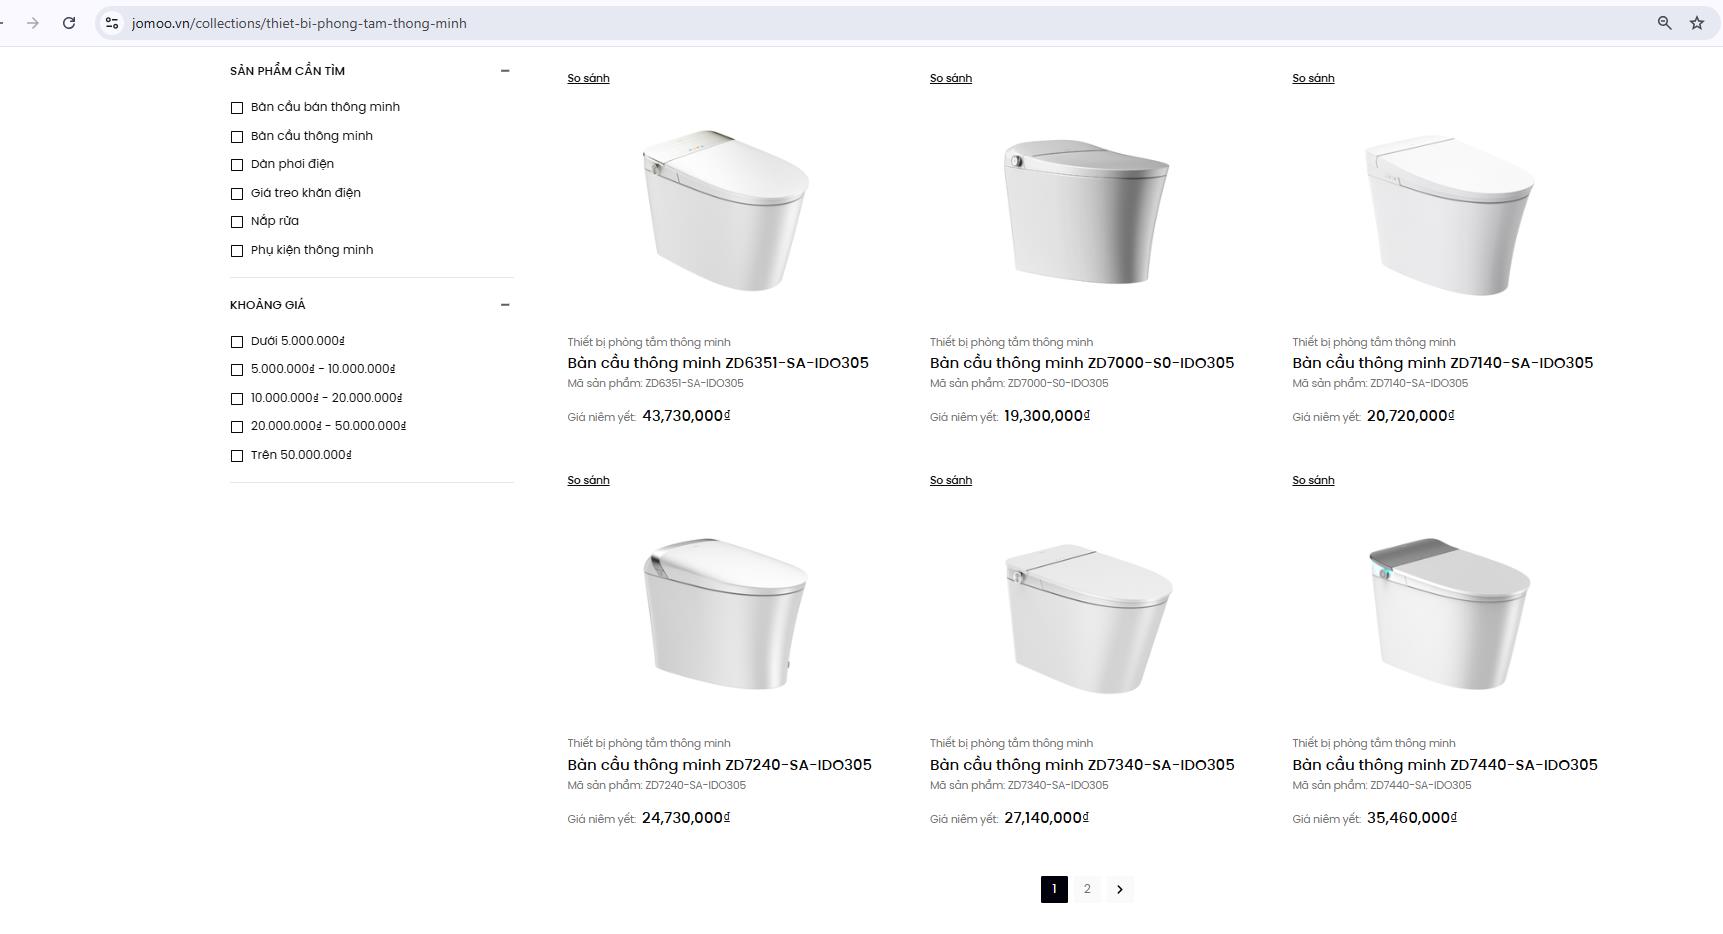Collapse the 'Khoảng giá' filter section
Image resolution: width=1723 pixels, height=934 pixels.
coord(505,305)
